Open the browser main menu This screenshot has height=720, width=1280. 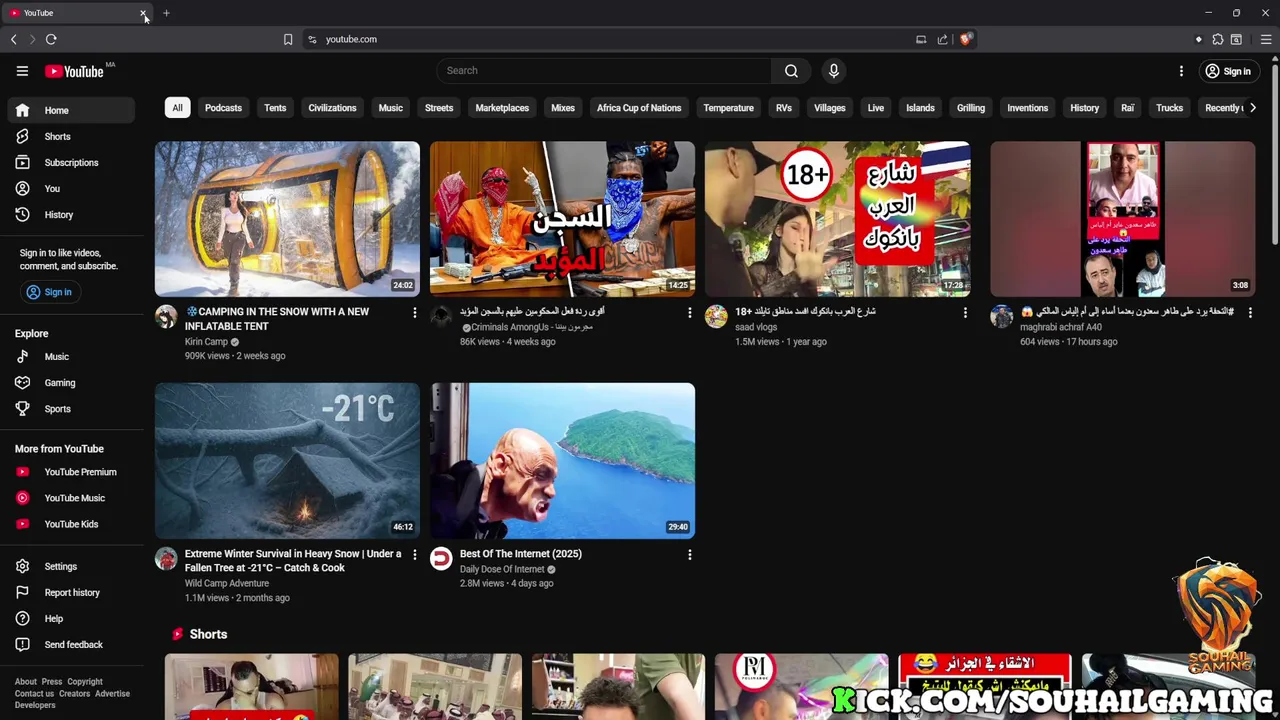pos(1266,39)
